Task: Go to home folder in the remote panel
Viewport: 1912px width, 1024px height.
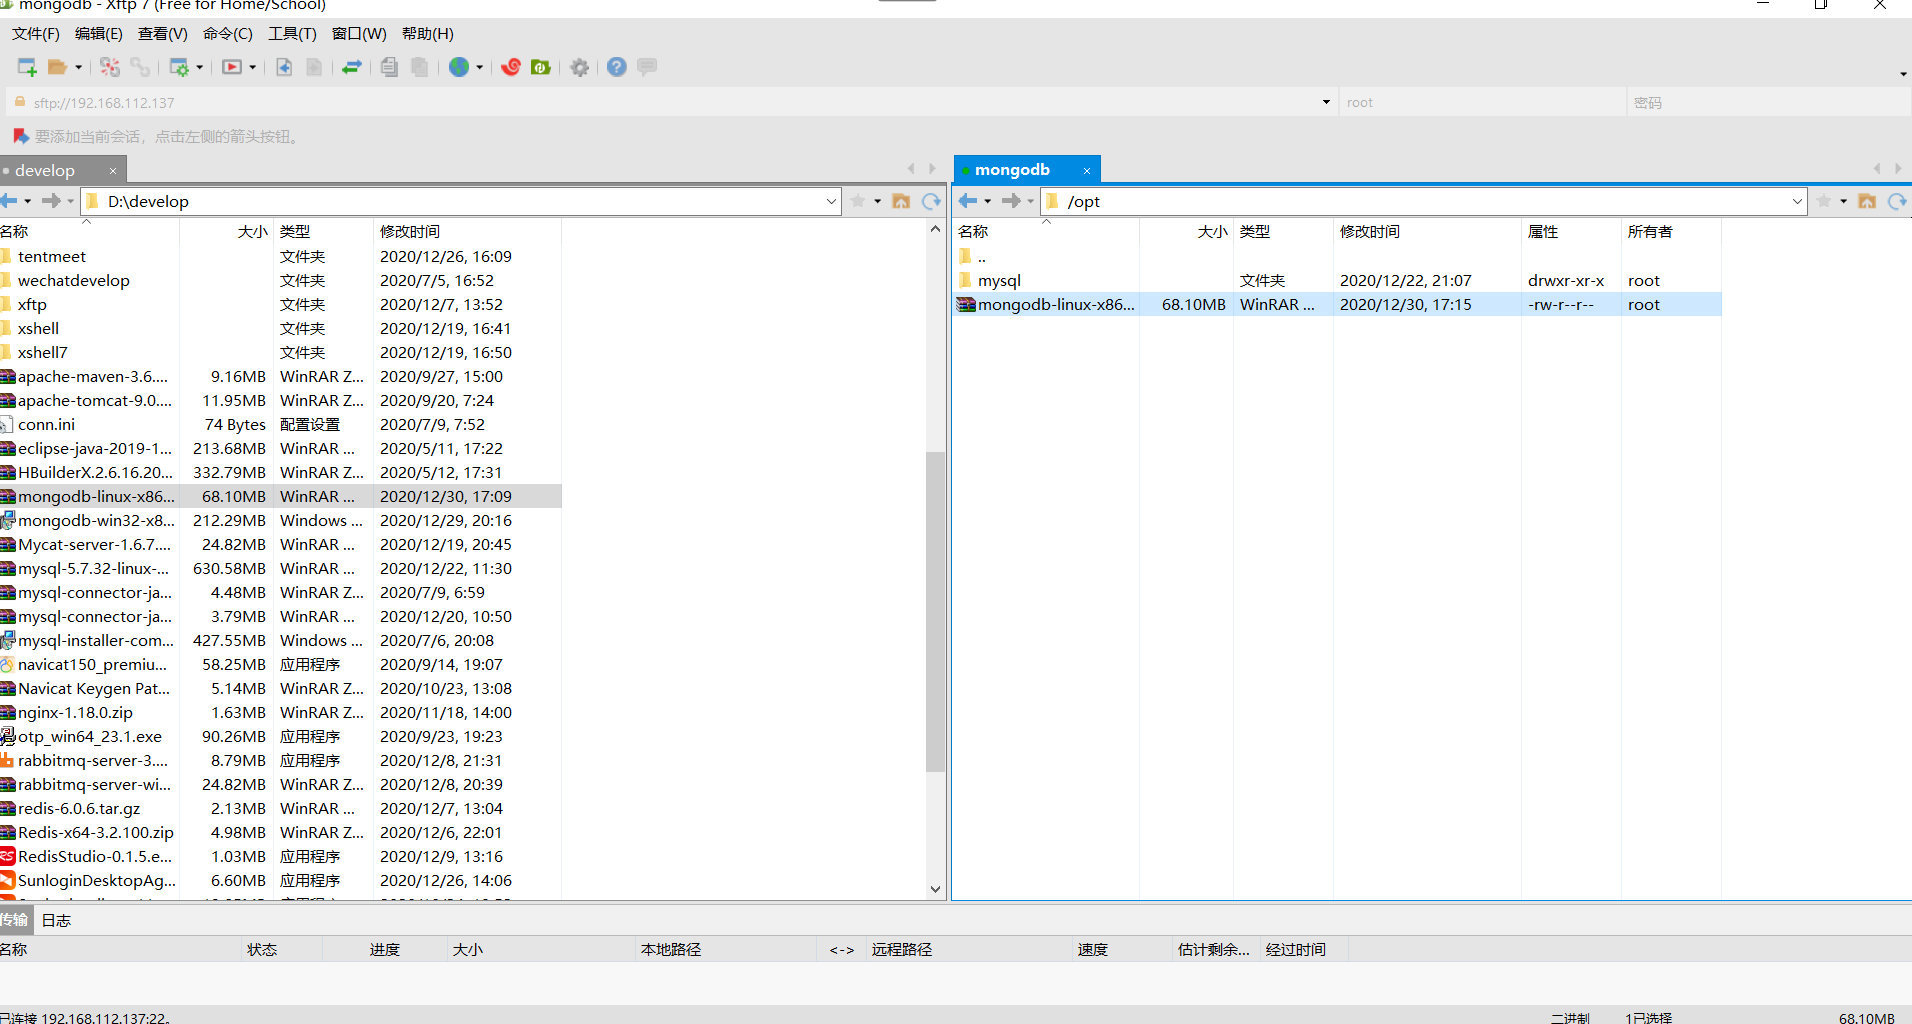Action: click(x=1867, y=201)
